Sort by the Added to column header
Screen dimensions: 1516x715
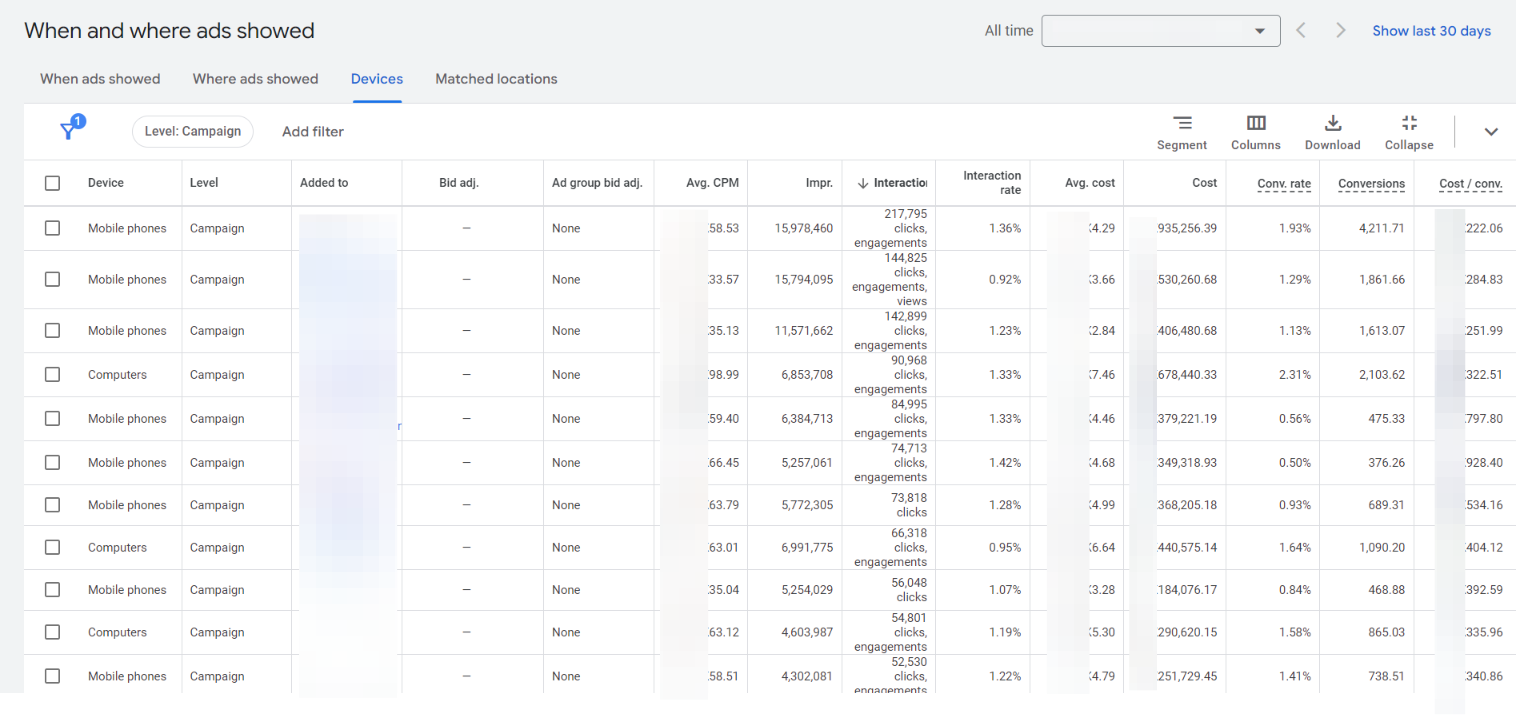click(324, 183)
